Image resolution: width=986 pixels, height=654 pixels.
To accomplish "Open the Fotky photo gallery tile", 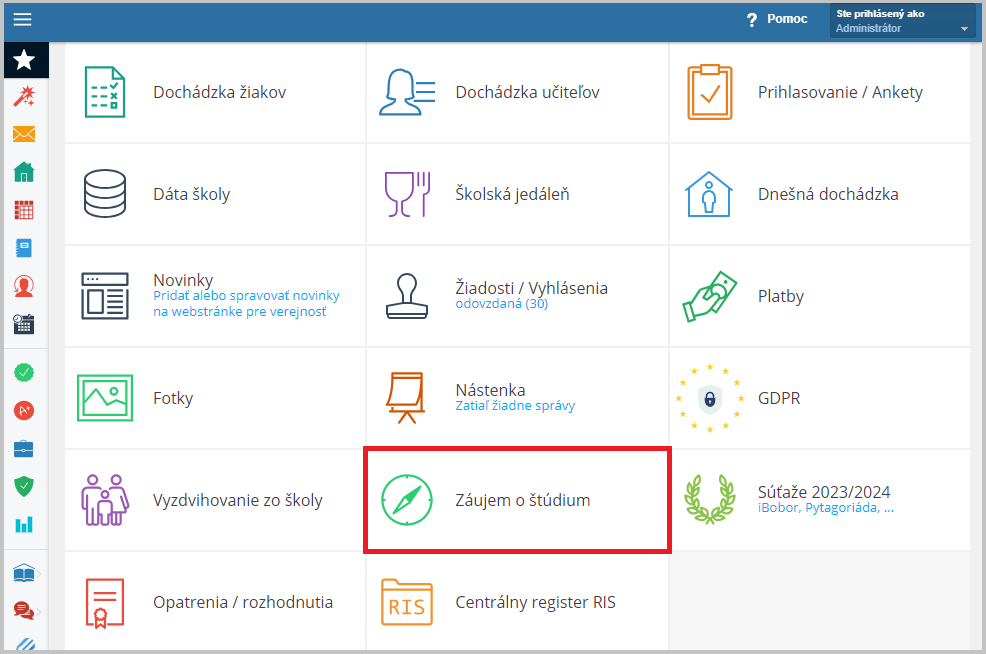I will pos(215,398).
